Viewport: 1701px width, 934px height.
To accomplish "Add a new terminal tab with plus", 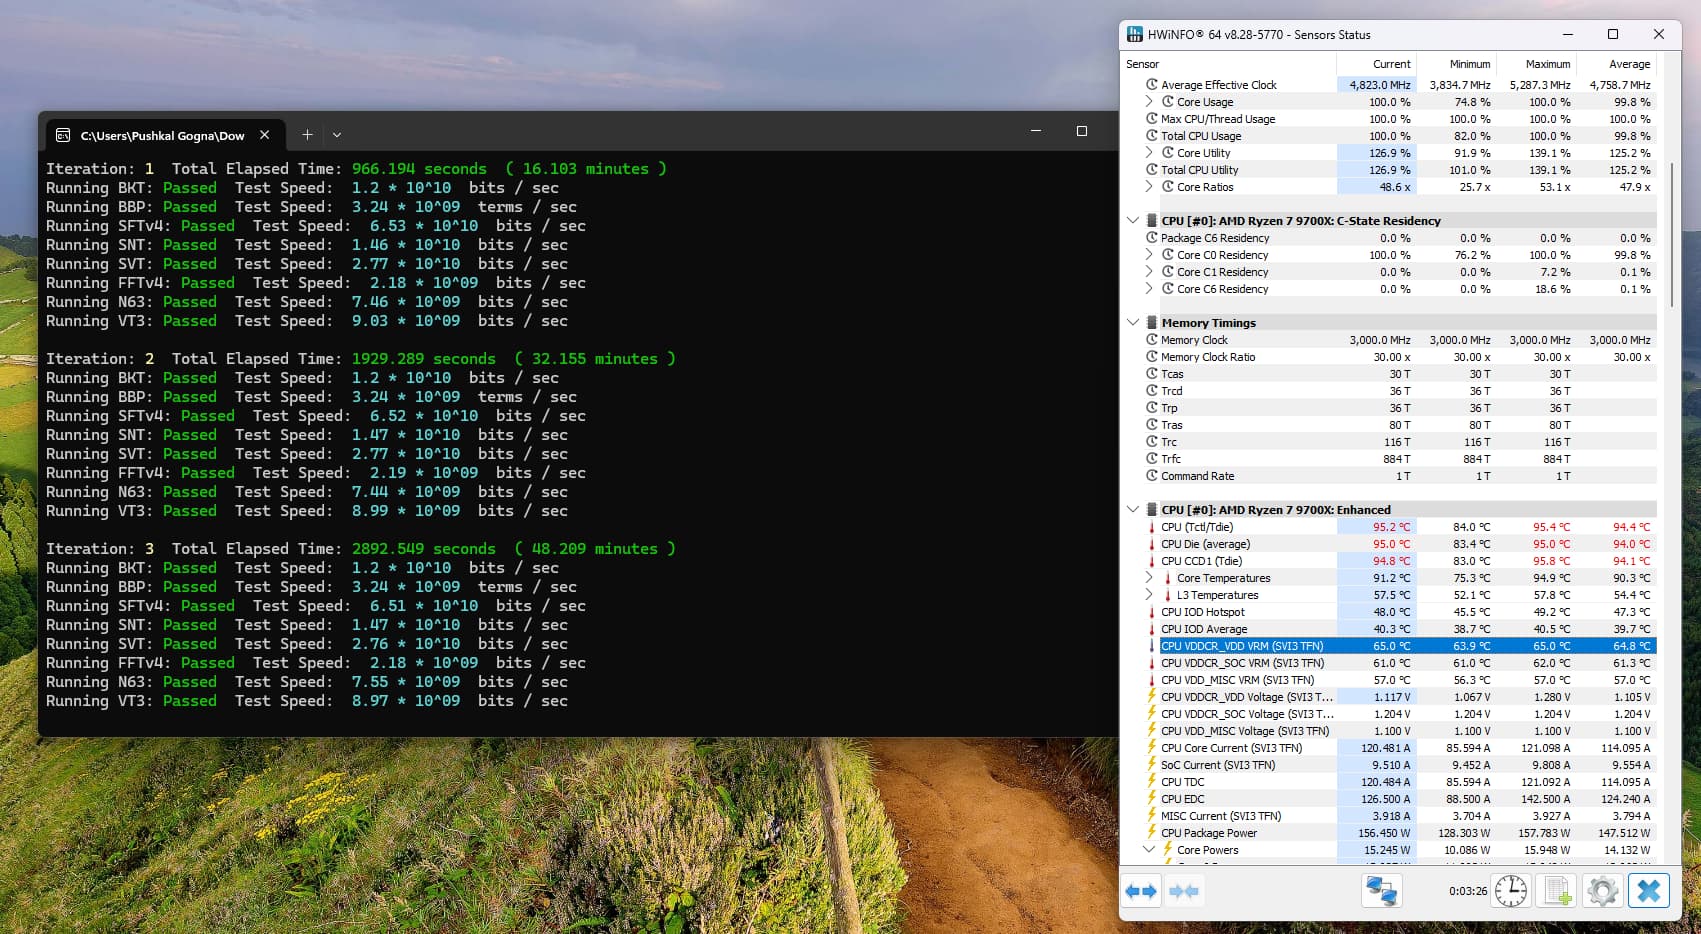I will coord(307,135).
